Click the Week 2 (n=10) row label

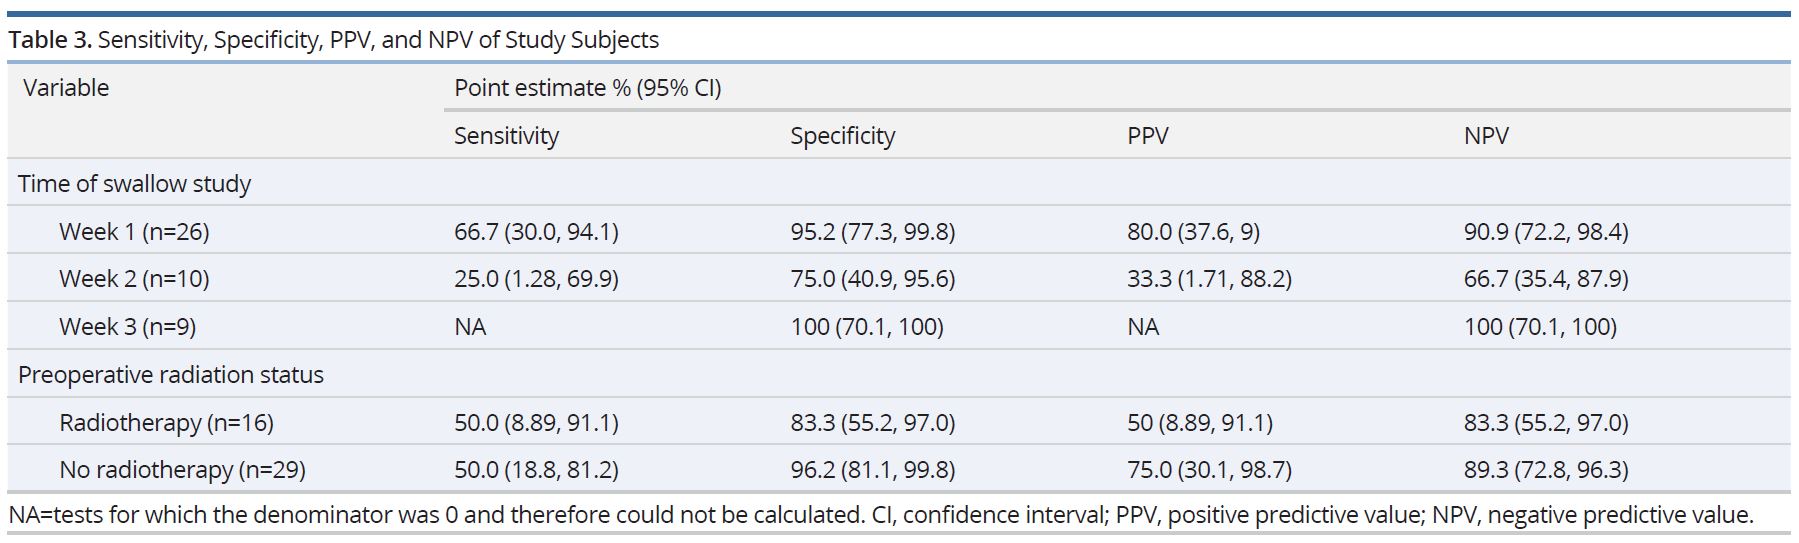(134, 279)
